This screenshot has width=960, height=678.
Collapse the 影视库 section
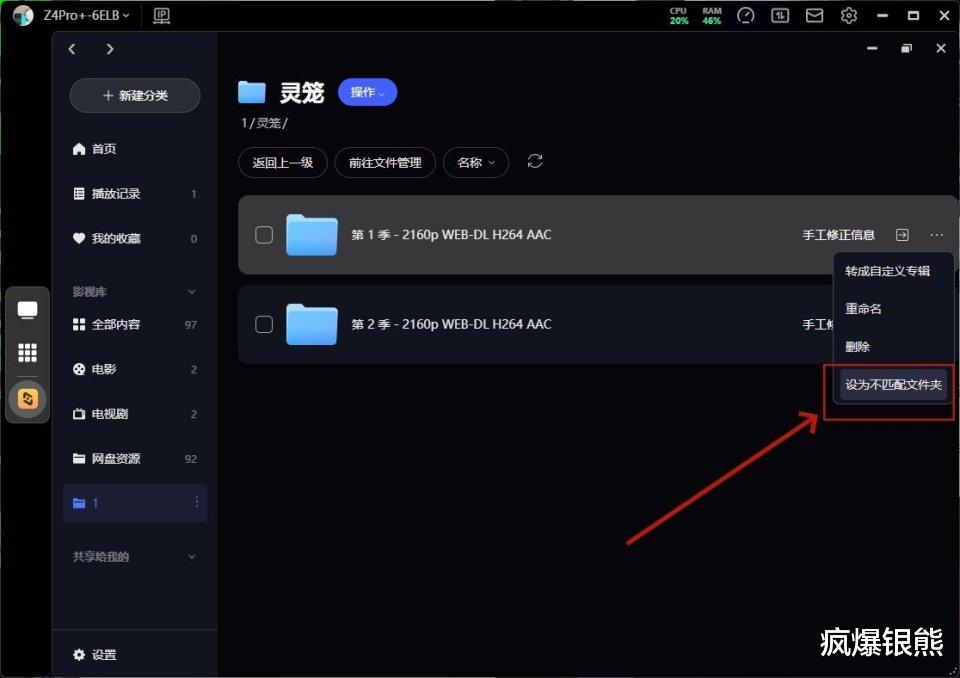pos(192,292)
